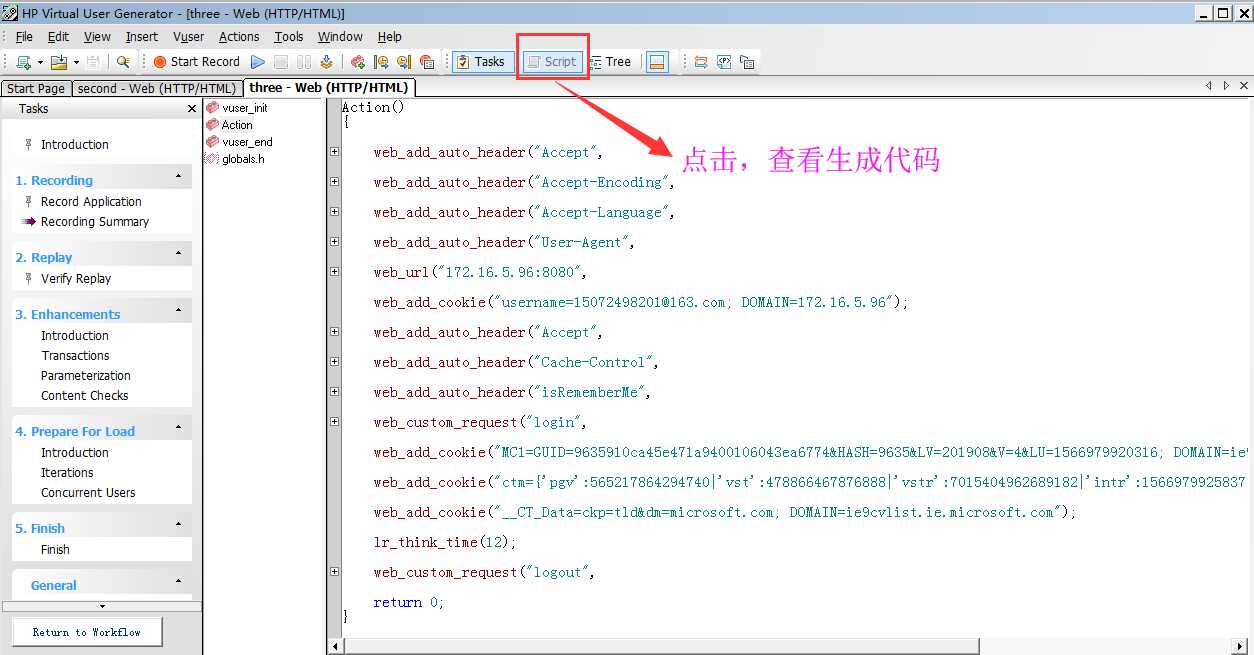Click the greyed Save icon in toolbar
The image size is (1254, 655).
[x=93, y=62]
